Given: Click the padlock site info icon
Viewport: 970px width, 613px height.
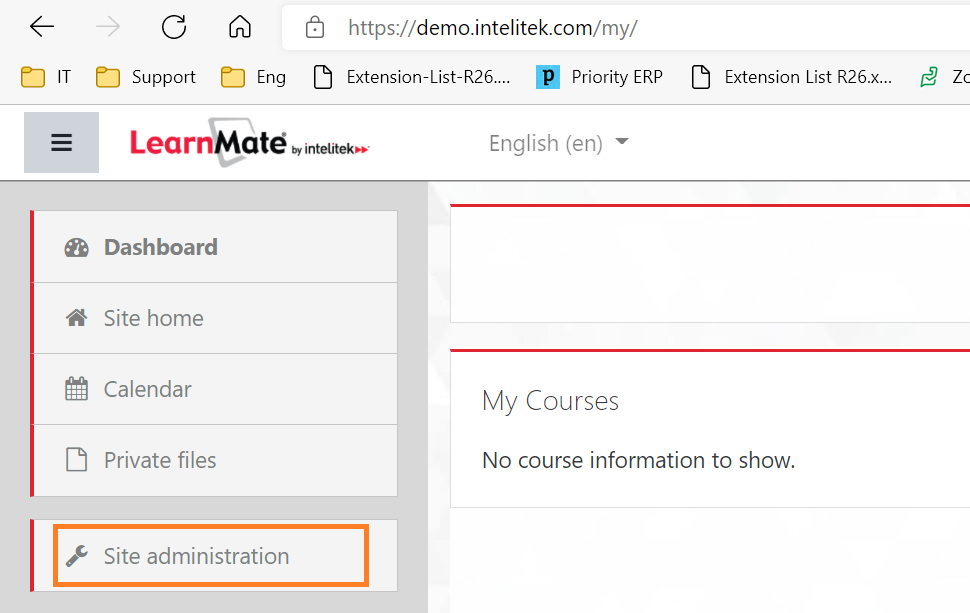Looking at the screenshot, I should (x=315, y=27).
